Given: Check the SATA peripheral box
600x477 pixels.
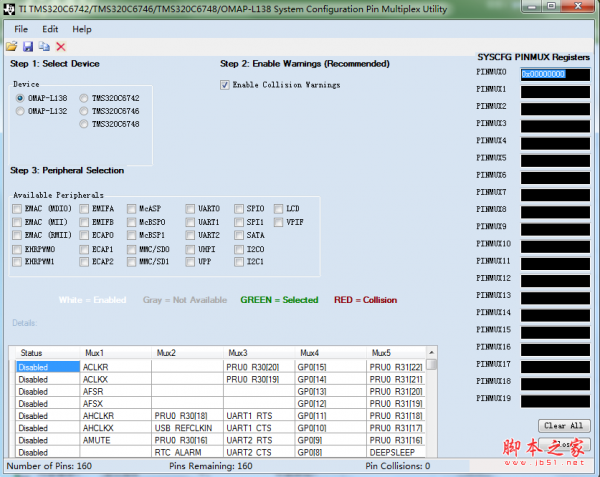Looking at the screenshot, I should pos(238,235).
